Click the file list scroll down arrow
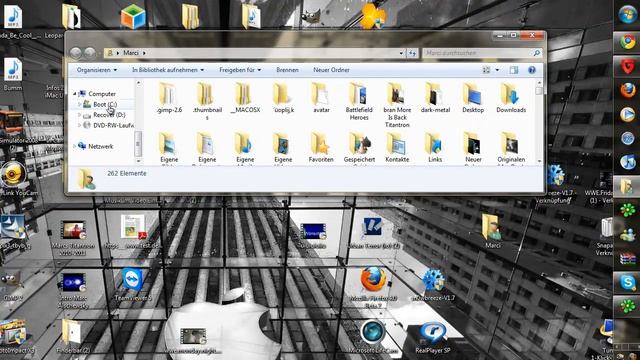Viewport: 640px width, 360px height. click(x=539, y=161)
